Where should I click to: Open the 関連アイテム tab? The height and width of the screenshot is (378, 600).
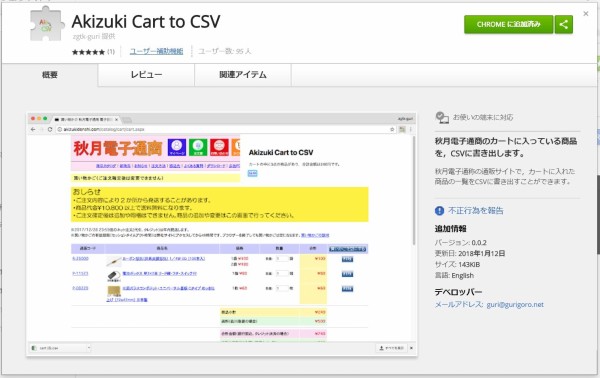click(243, 75)
